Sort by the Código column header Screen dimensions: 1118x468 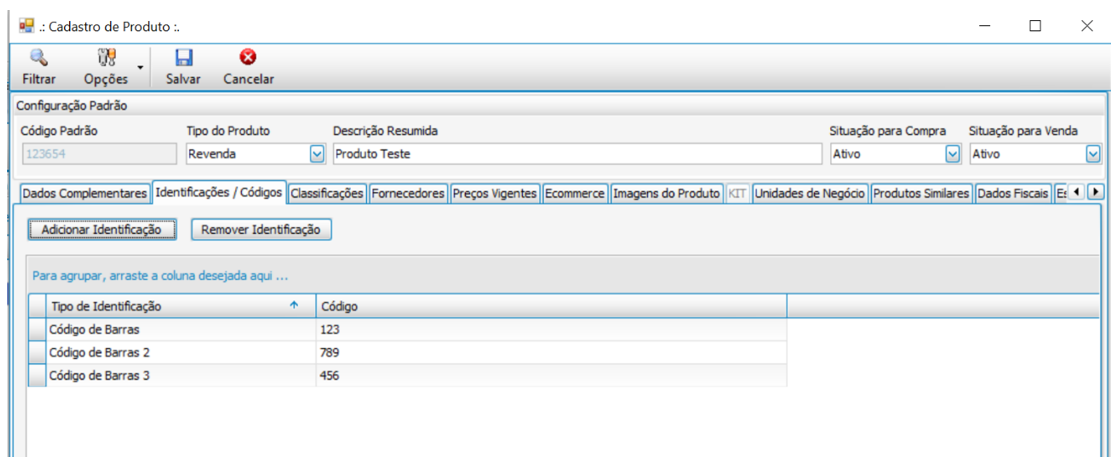click(550, 306)
